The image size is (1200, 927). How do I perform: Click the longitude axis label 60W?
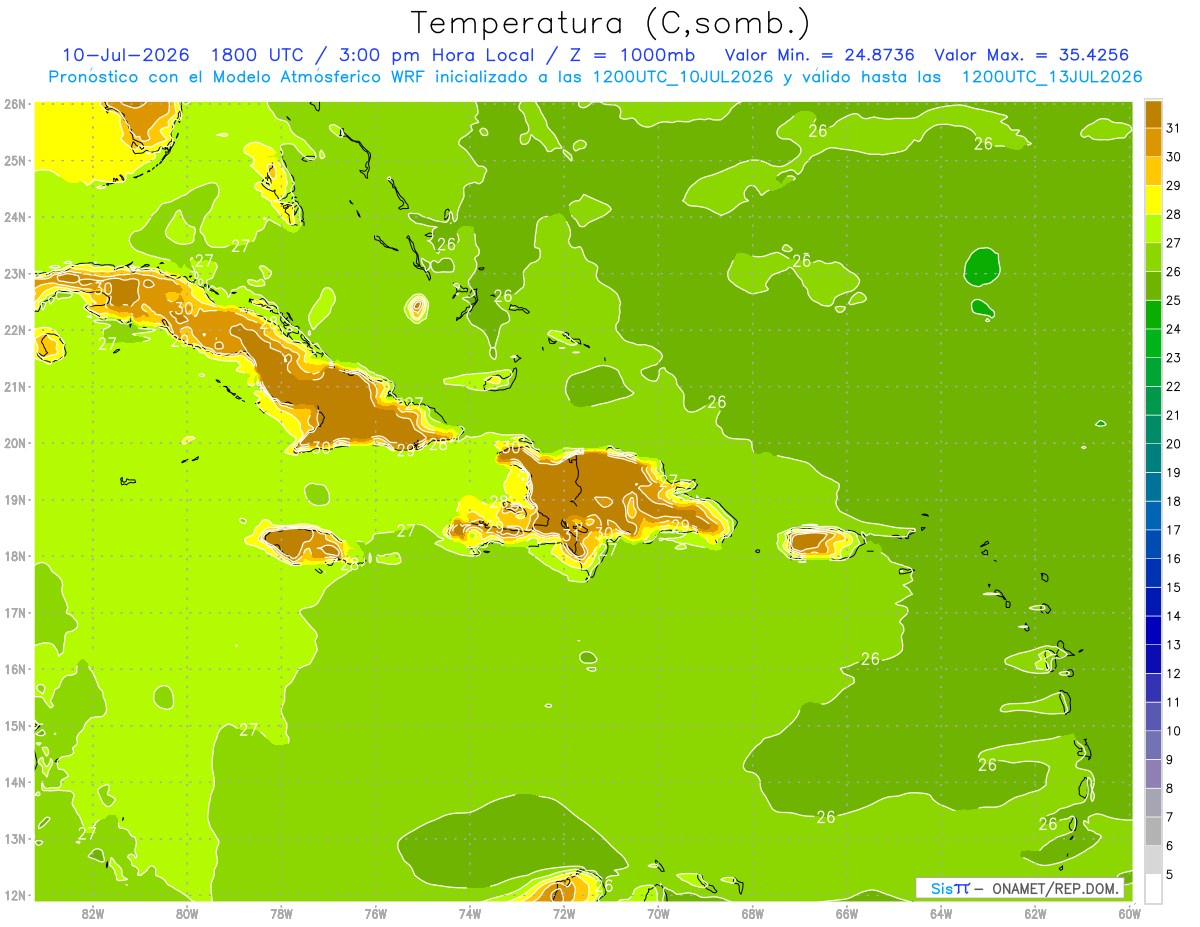tap(1129, 912)
